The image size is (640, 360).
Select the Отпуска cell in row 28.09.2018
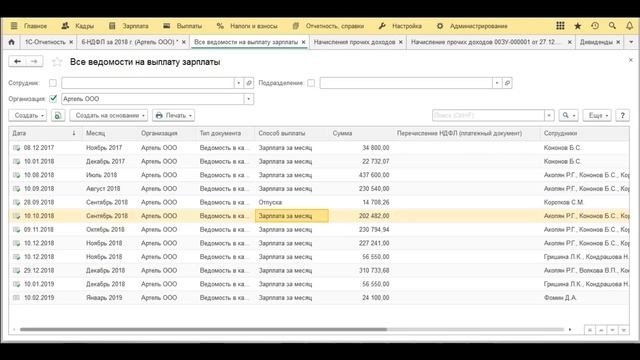(292, 202)
